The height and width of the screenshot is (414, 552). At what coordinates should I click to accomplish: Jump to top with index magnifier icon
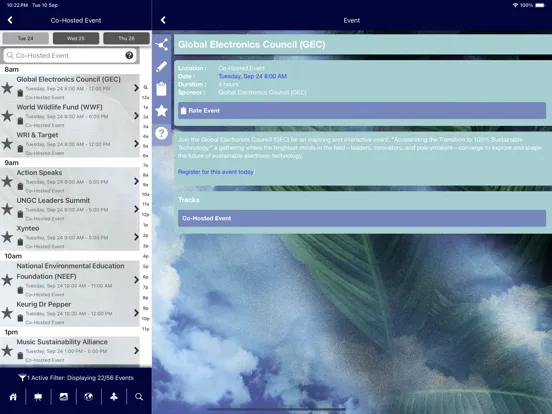[145, 87]
